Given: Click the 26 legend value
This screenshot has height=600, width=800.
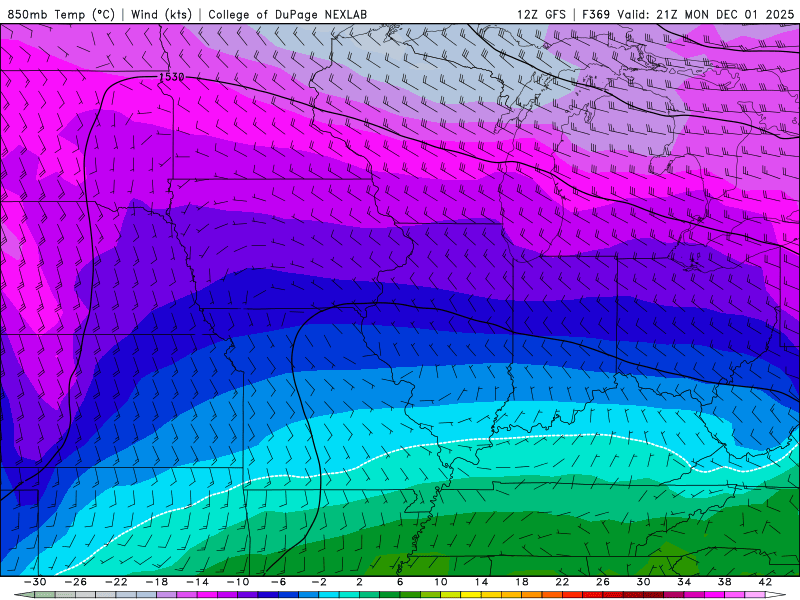Looking at the screenshot, I should 603,582.
